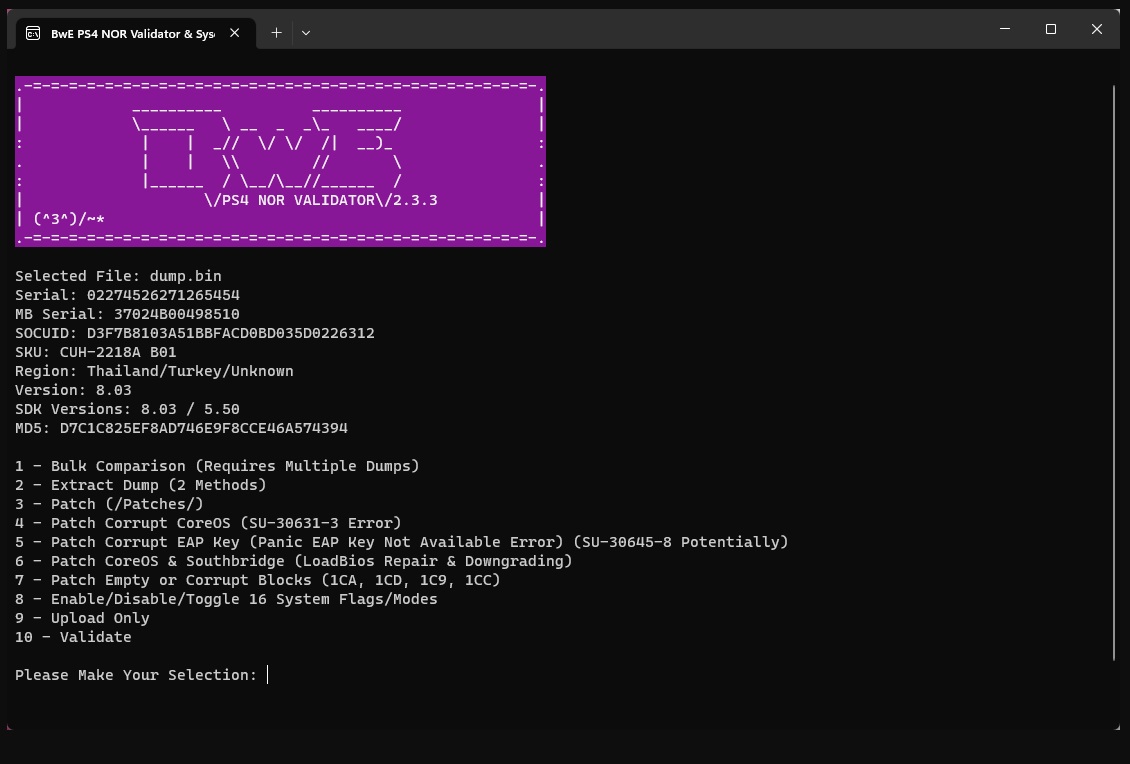The width and height of the screenshot is (1130, 764).
Task: Click the 'Serial: 02274526271265454' line
Action: point(128,295)
